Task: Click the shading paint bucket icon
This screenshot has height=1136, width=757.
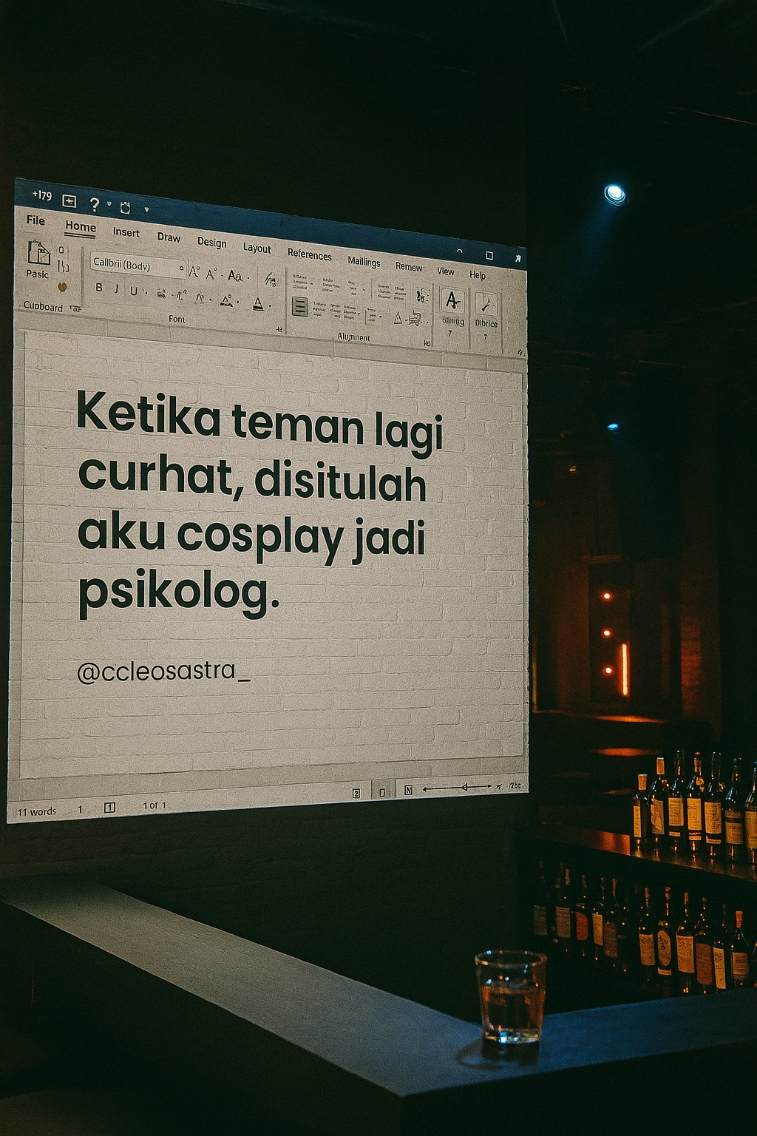Action: (398, 318)
